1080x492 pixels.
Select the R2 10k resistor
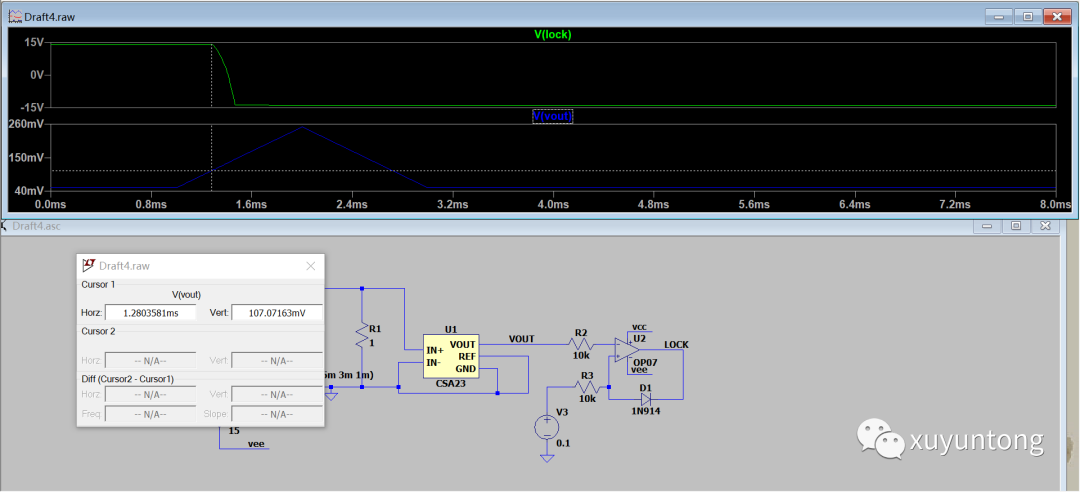click(581, 344)
